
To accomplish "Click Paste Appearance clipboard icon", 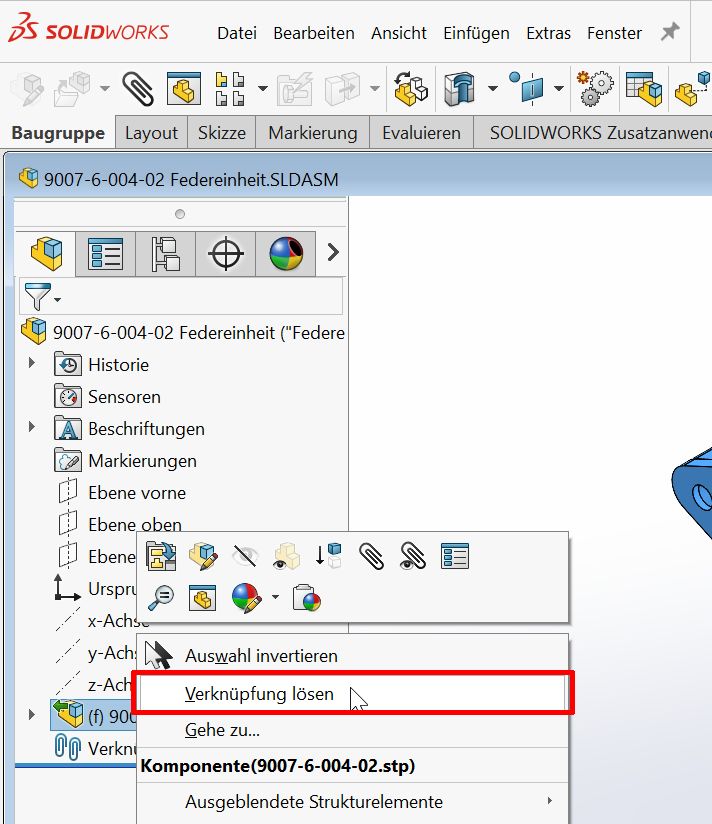I will 306,598.
